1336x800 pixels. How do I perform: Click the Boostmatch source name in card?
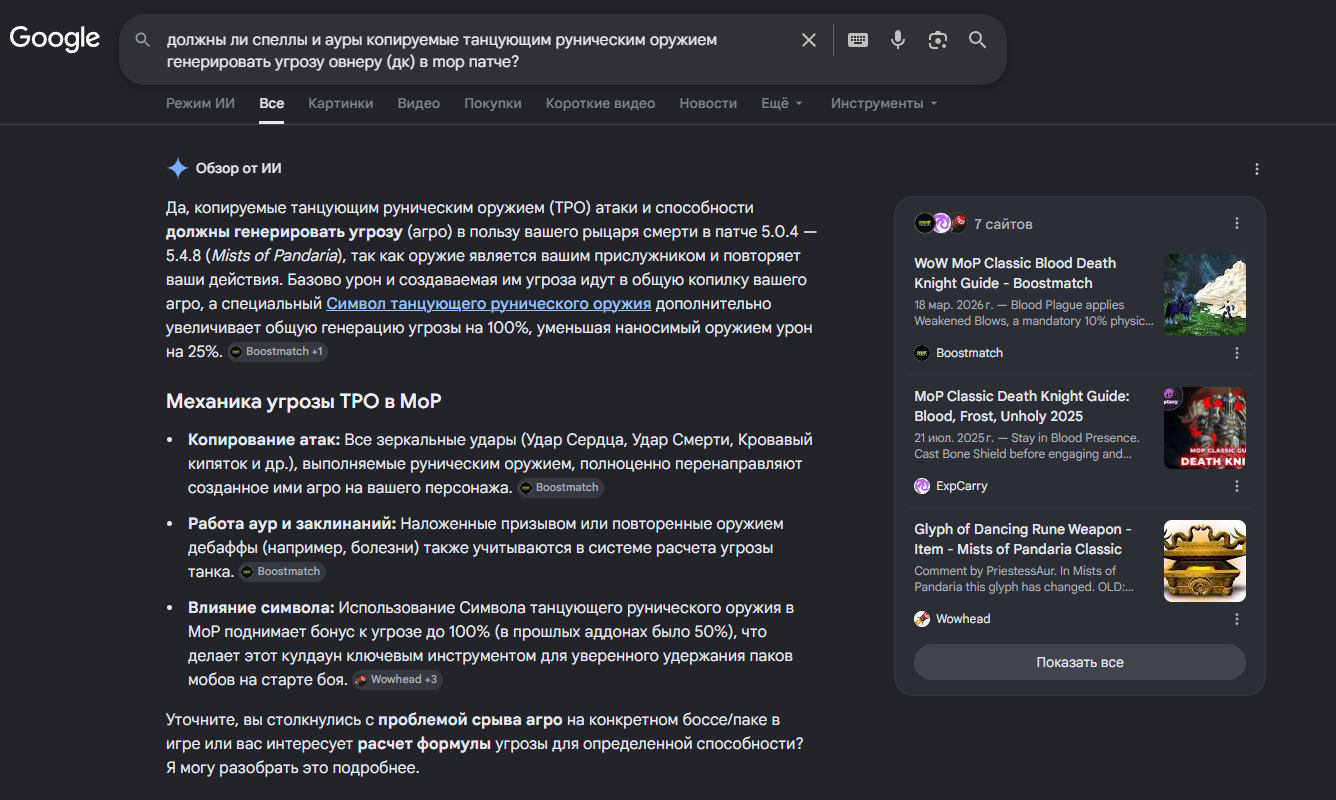(970, 353)
